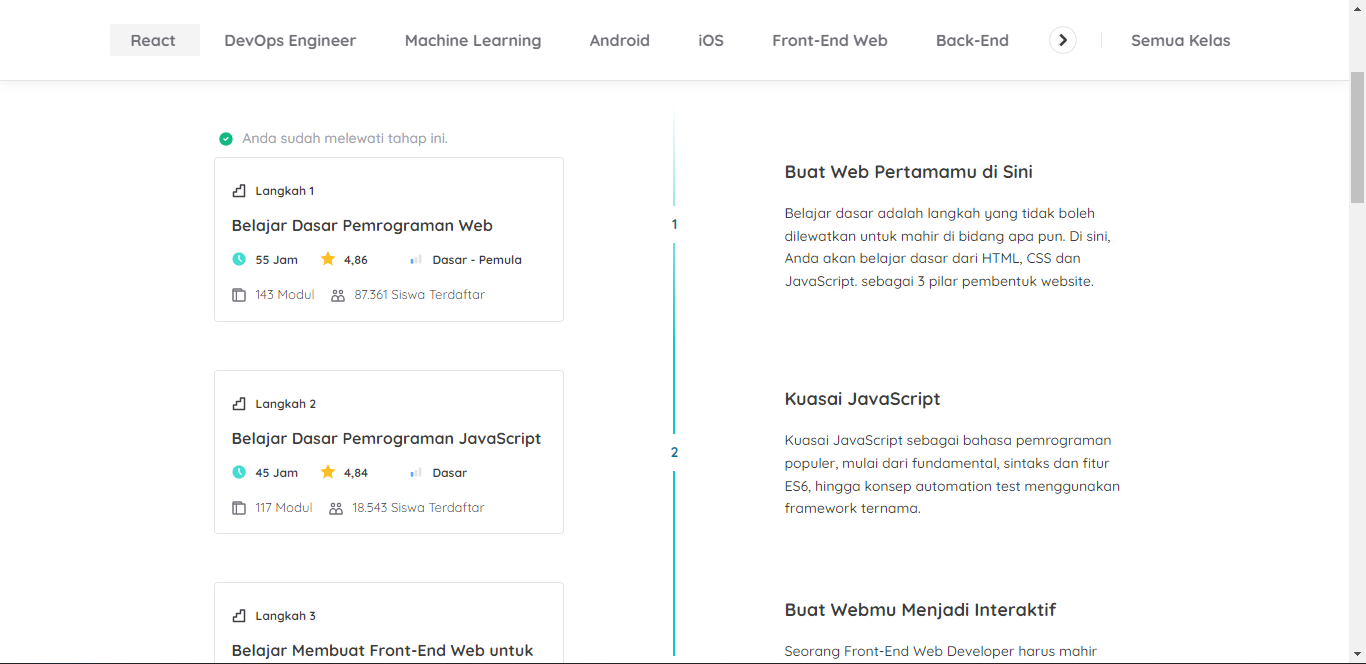Image resolution: width=1366 pixels, height=664 pixels.
Task: Click the Langkah 3 steps icon
Action: 239,616
